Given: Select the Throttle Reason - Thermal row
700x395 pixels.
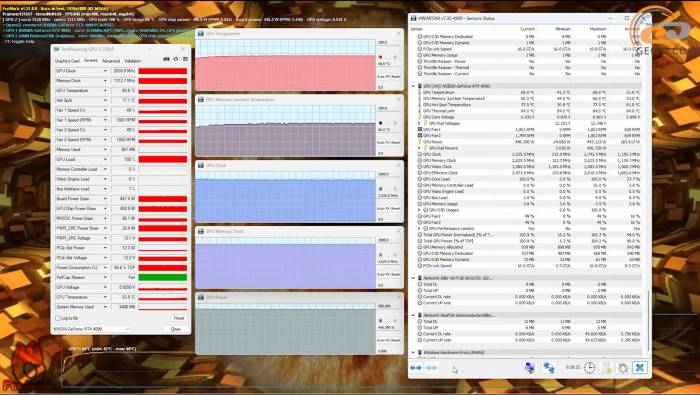Looking at the screenshot, I should pyautogui.click(x=529, y=67).
